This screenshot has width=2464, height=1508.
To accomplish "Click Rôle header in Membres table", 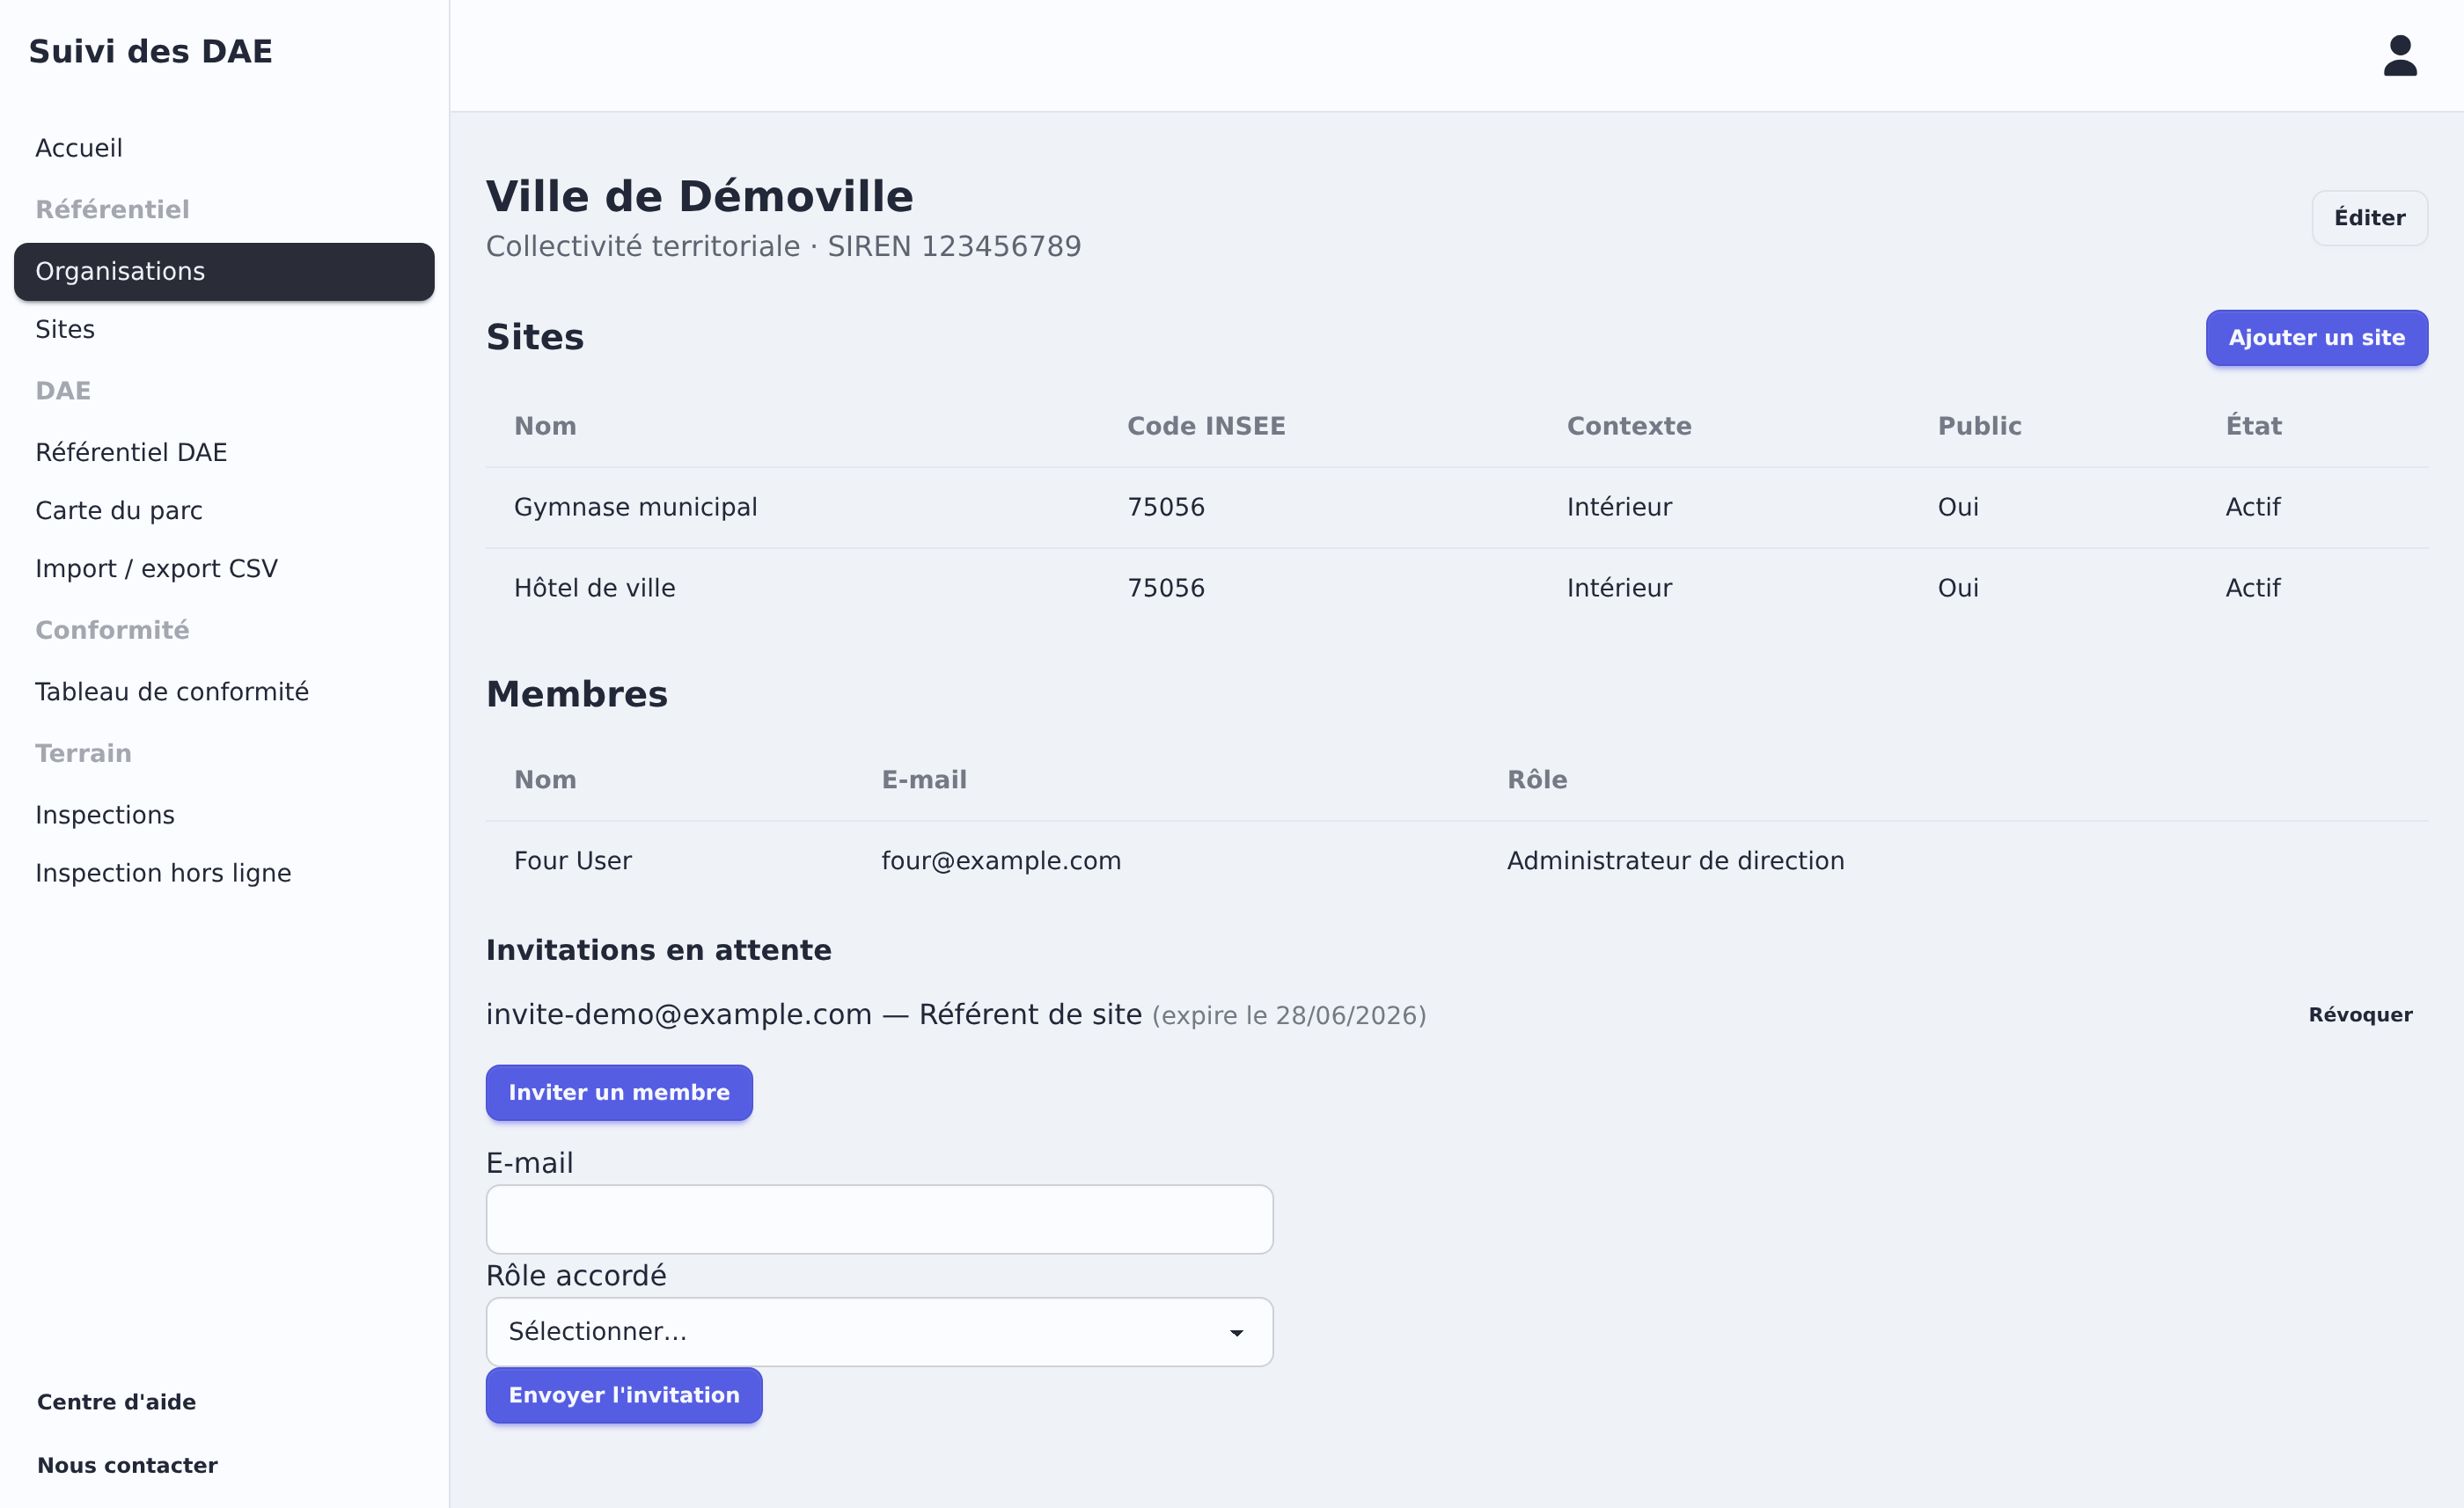I will pyautogui.click(x=1537, y=780).
